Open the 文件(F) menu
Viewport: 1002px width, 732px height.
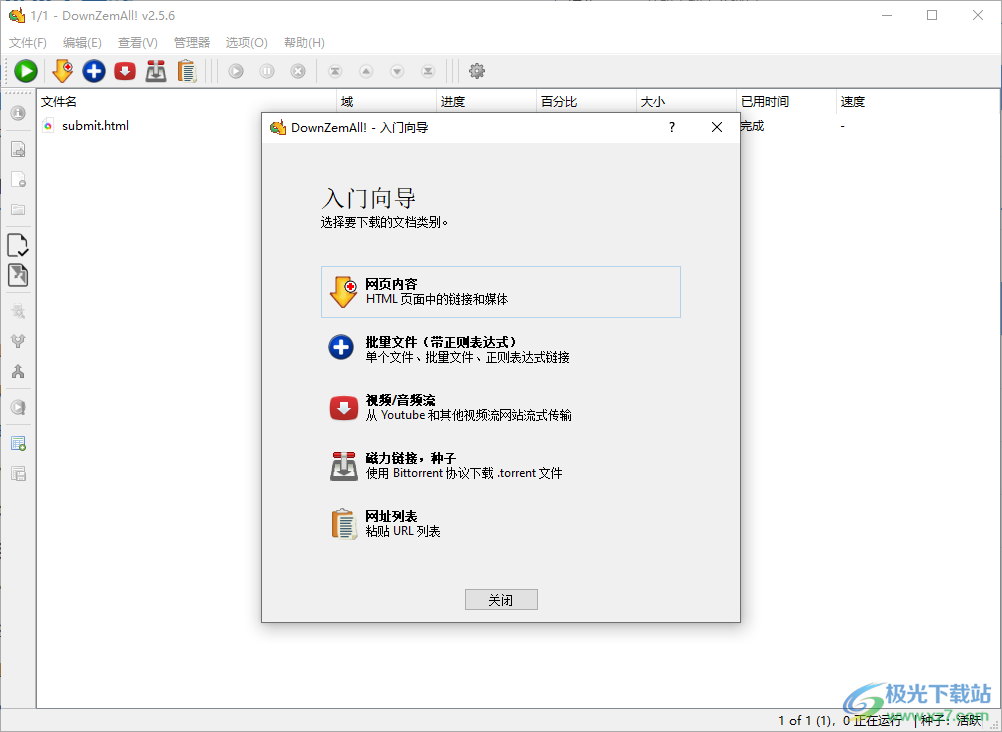coord(28,43)
